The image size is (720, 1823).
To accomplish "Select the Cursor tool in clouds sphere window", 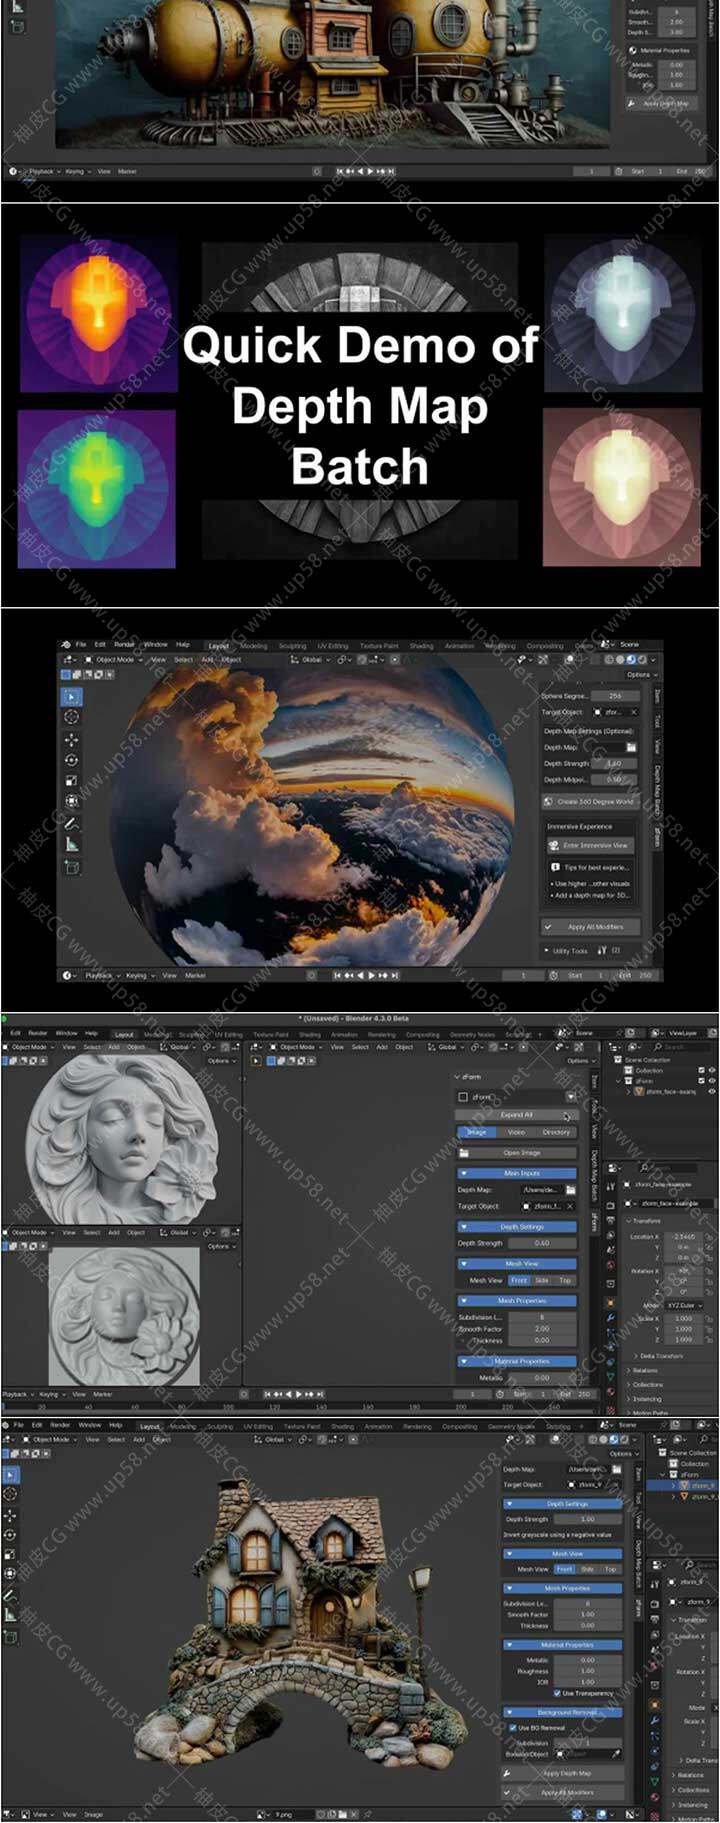I will (72, 717).
